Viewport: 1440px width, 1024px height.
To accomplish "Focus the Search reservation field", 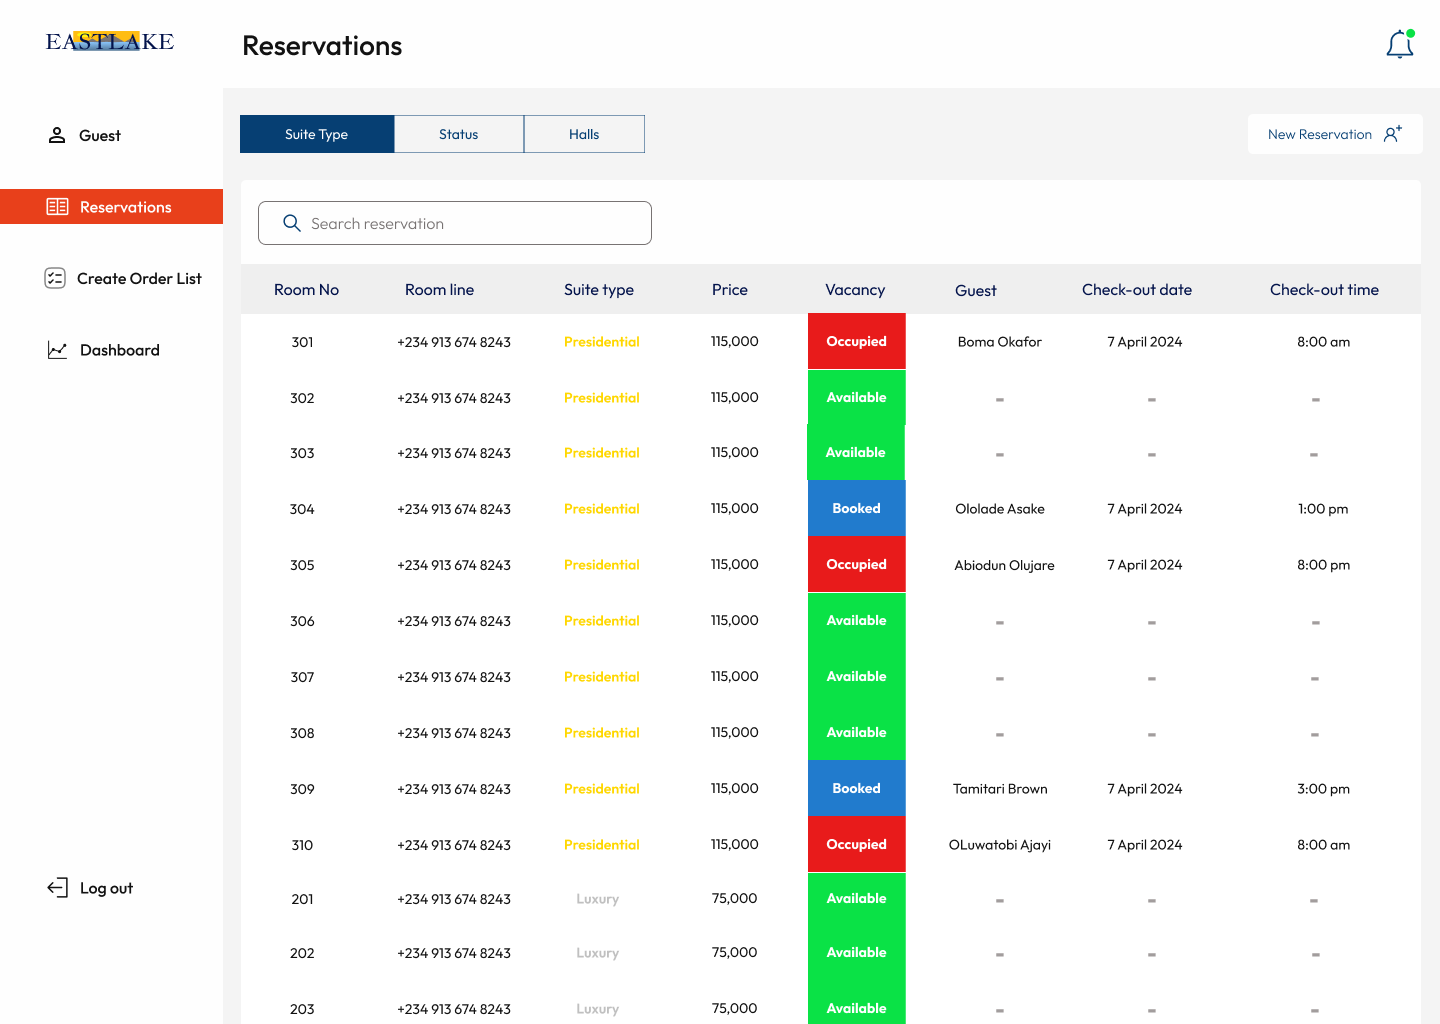I will pos(455,223).
